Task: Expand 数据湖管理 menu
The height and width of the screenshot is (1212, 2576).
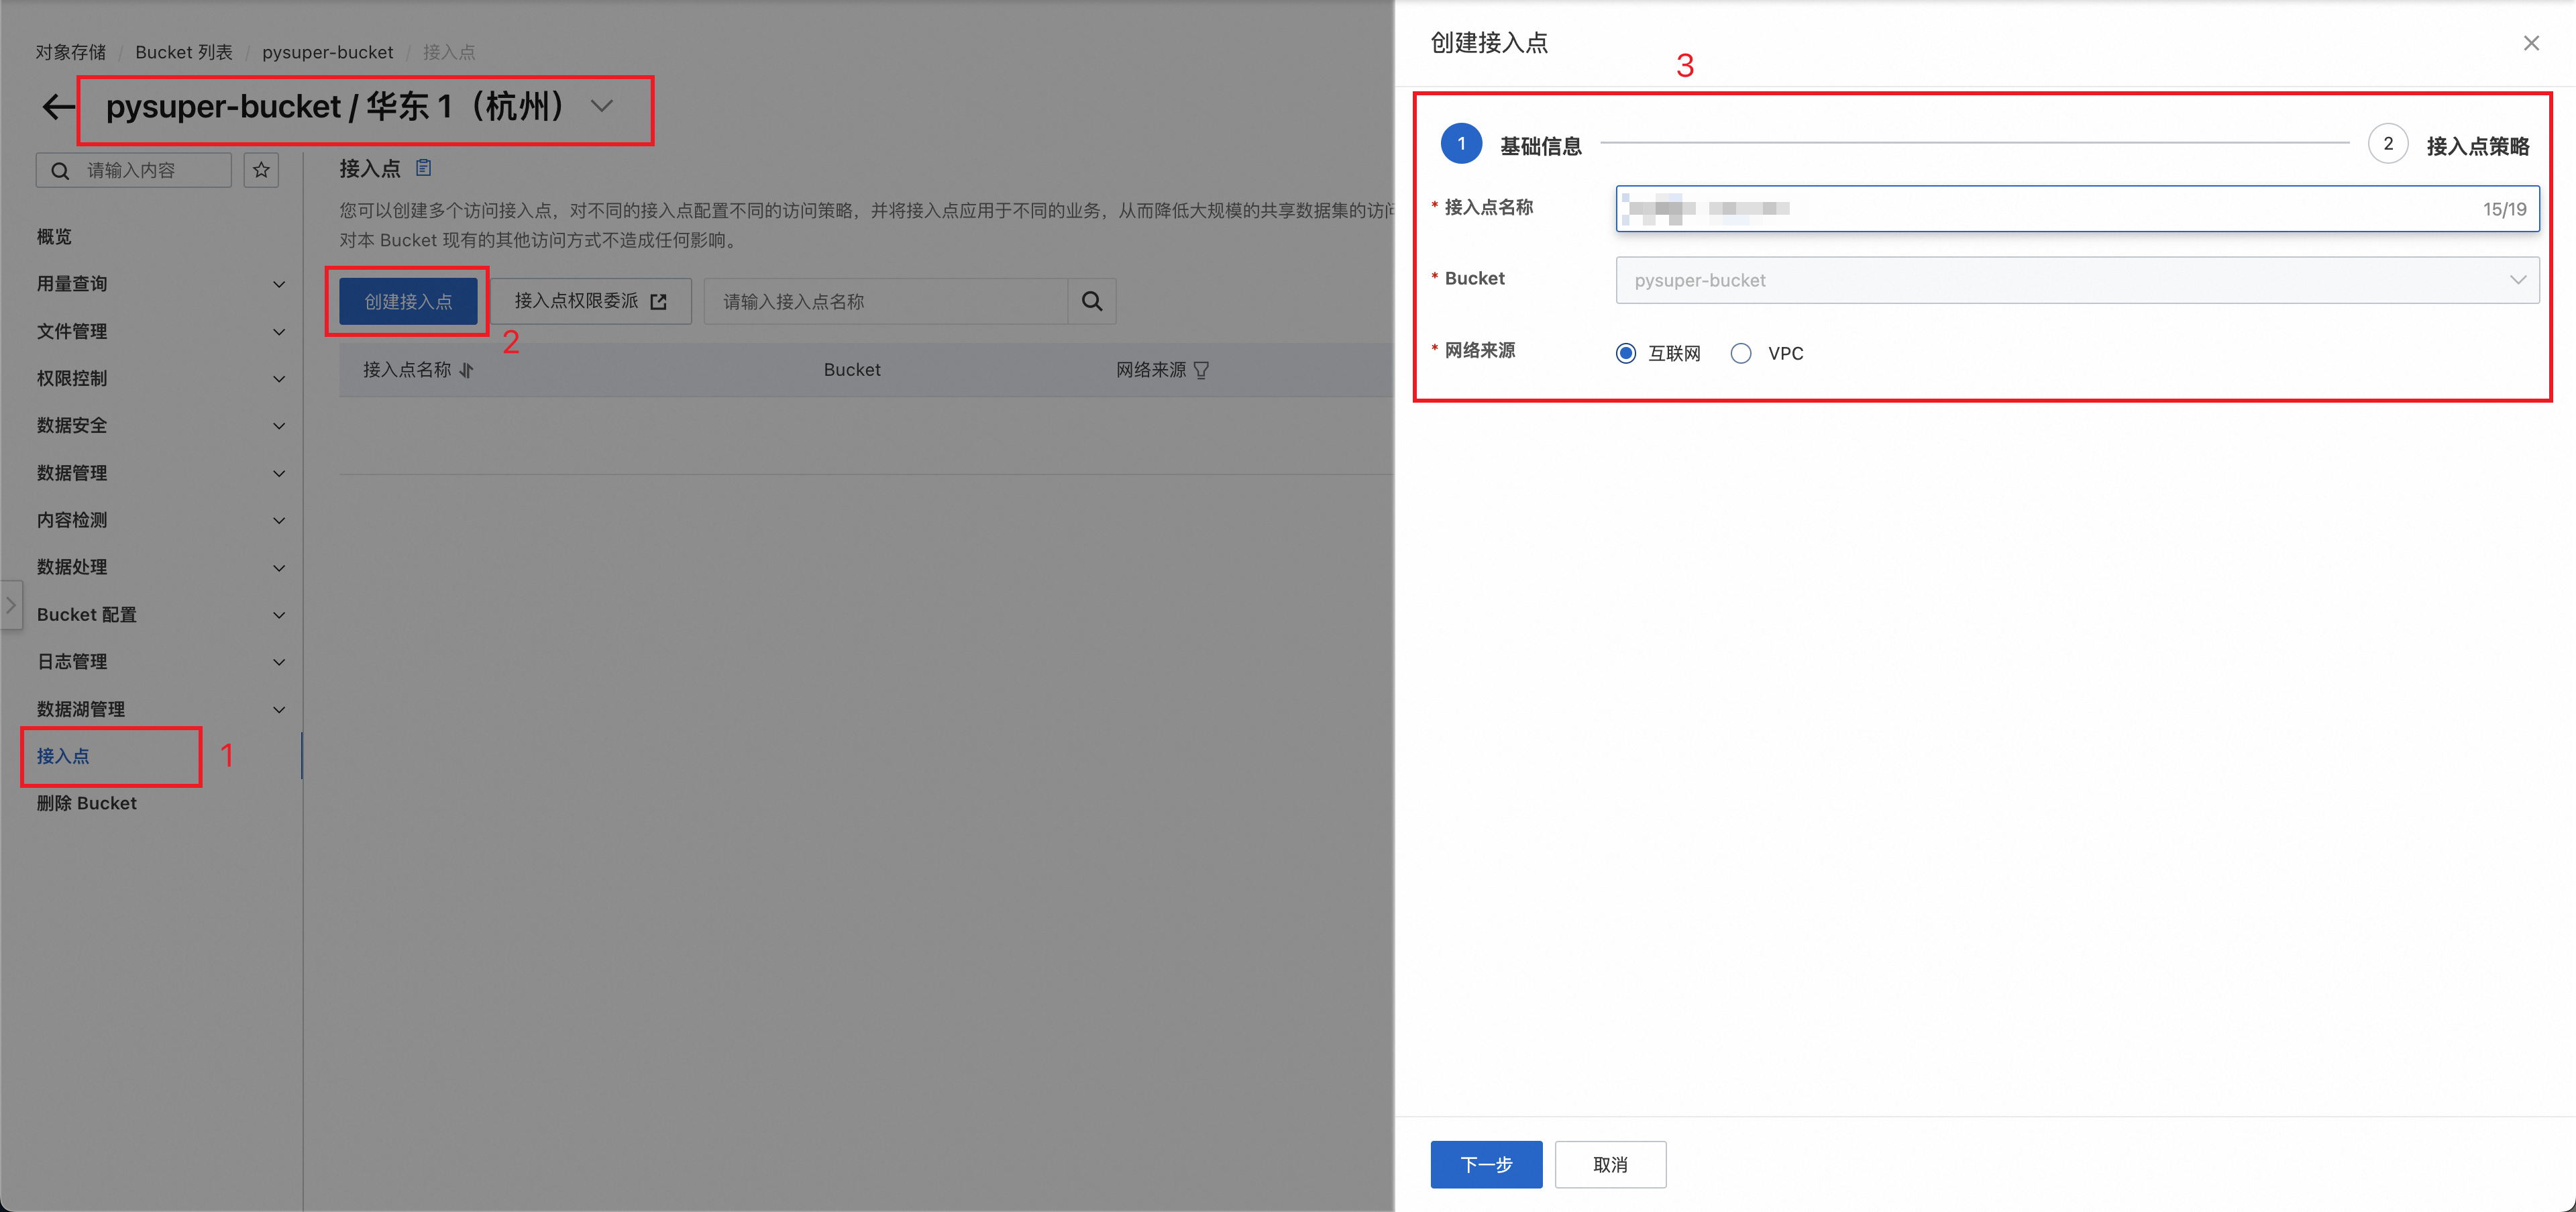Action: point(161,709)
